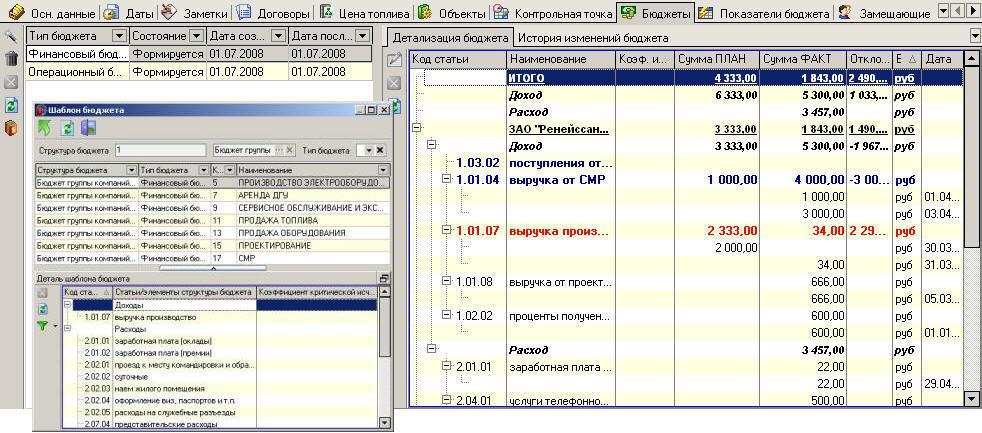Click the Даты tab clock icon
Viewport: 982px width, 433px height.
[x=111, y=13]
